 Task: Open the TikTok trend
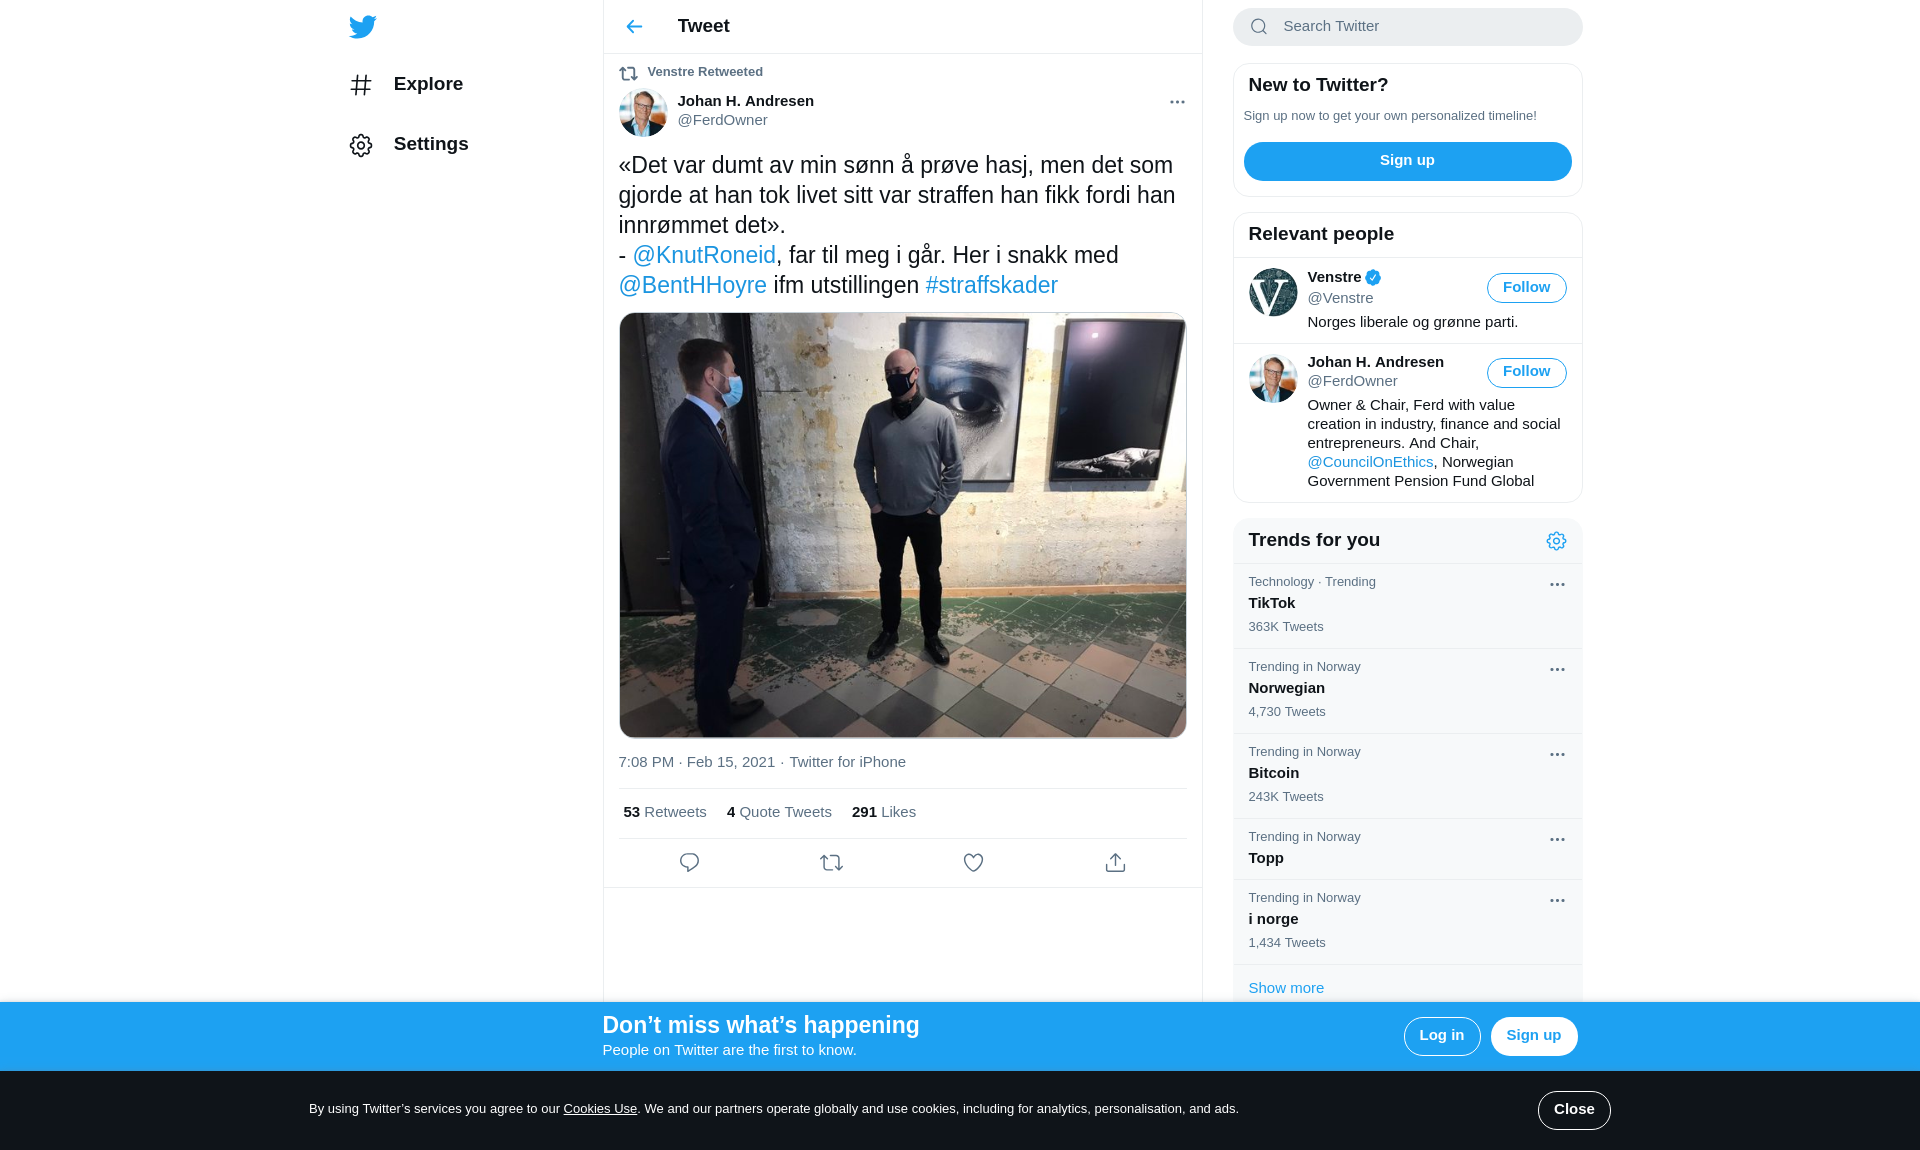pos(1407,606)
